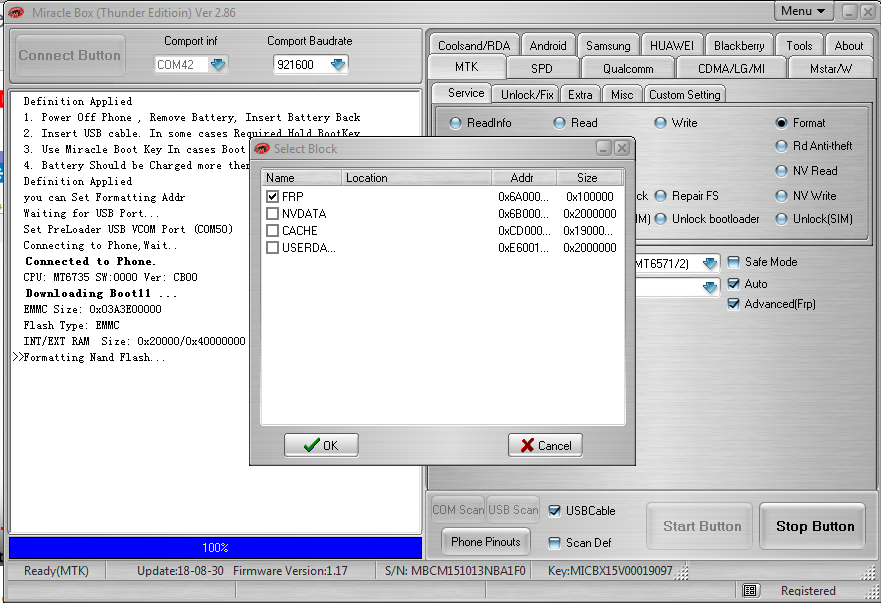Switch to the MTK tab
881x603 pixels.
tap(466, 67)
